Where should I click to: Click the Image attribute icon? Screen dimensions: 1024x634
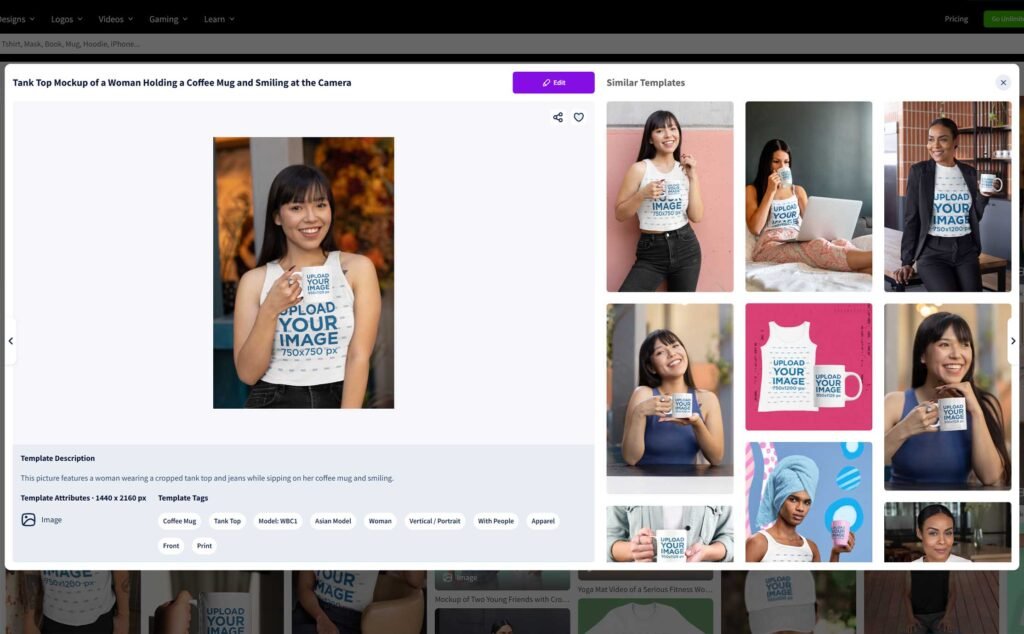coord(29,520)
